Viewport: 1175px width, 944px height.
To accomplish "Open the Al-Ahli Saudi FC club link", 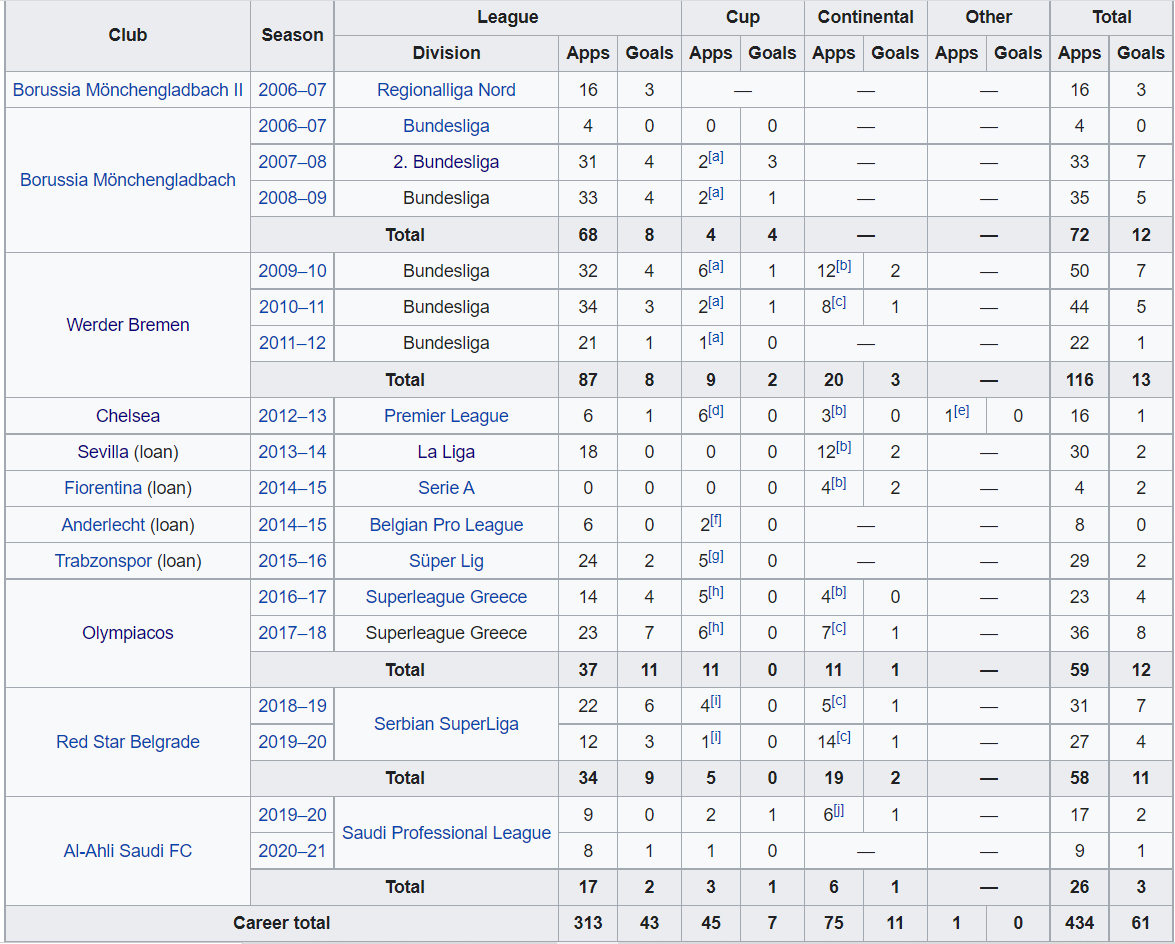I will 127,851.
